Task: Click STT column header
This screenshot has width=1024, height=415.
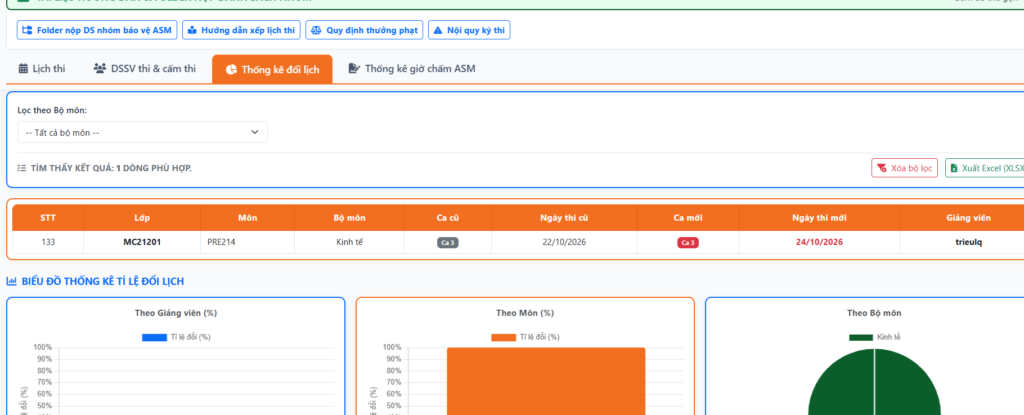Action: [x=48, y=218]
